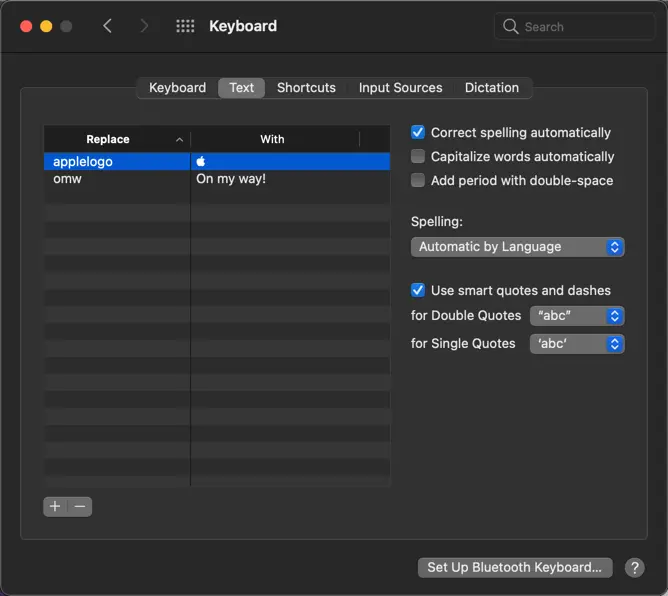Screen dimensions: 668x596
Task: Click the Replace column header label
Action: point(108,139)
